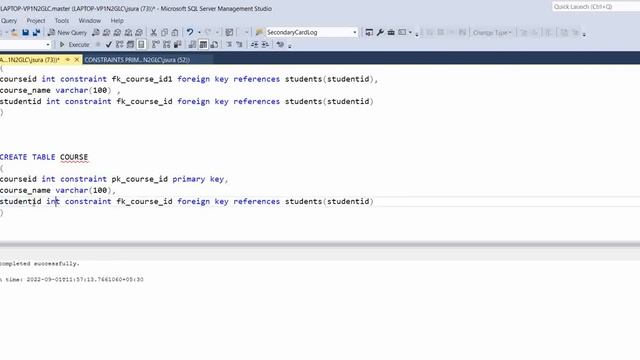Screen dimensions: 640x360
Task: Click the completion time 2022-09-01 message
Action: click(84, 280)
